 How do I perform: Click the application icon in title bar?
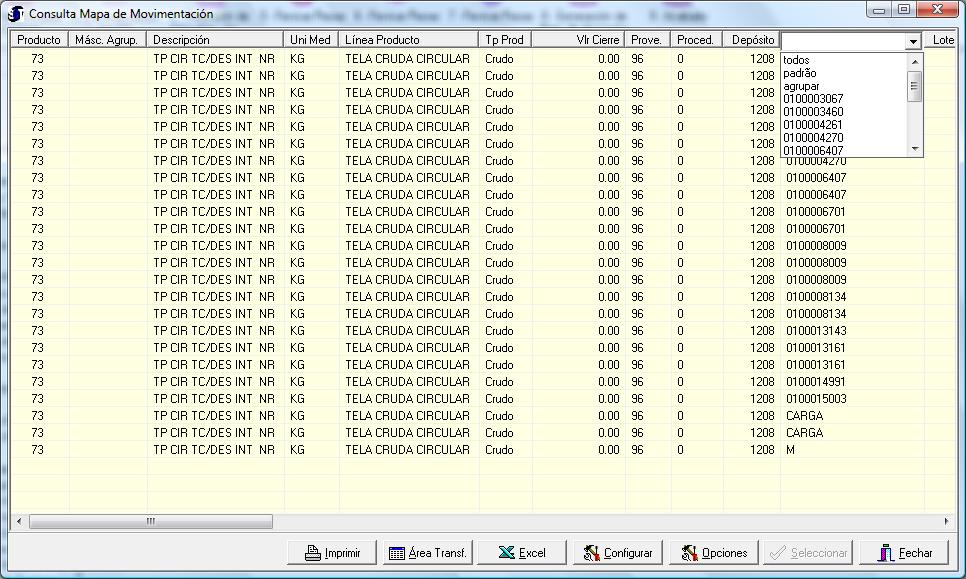click(x=16, y=14)
